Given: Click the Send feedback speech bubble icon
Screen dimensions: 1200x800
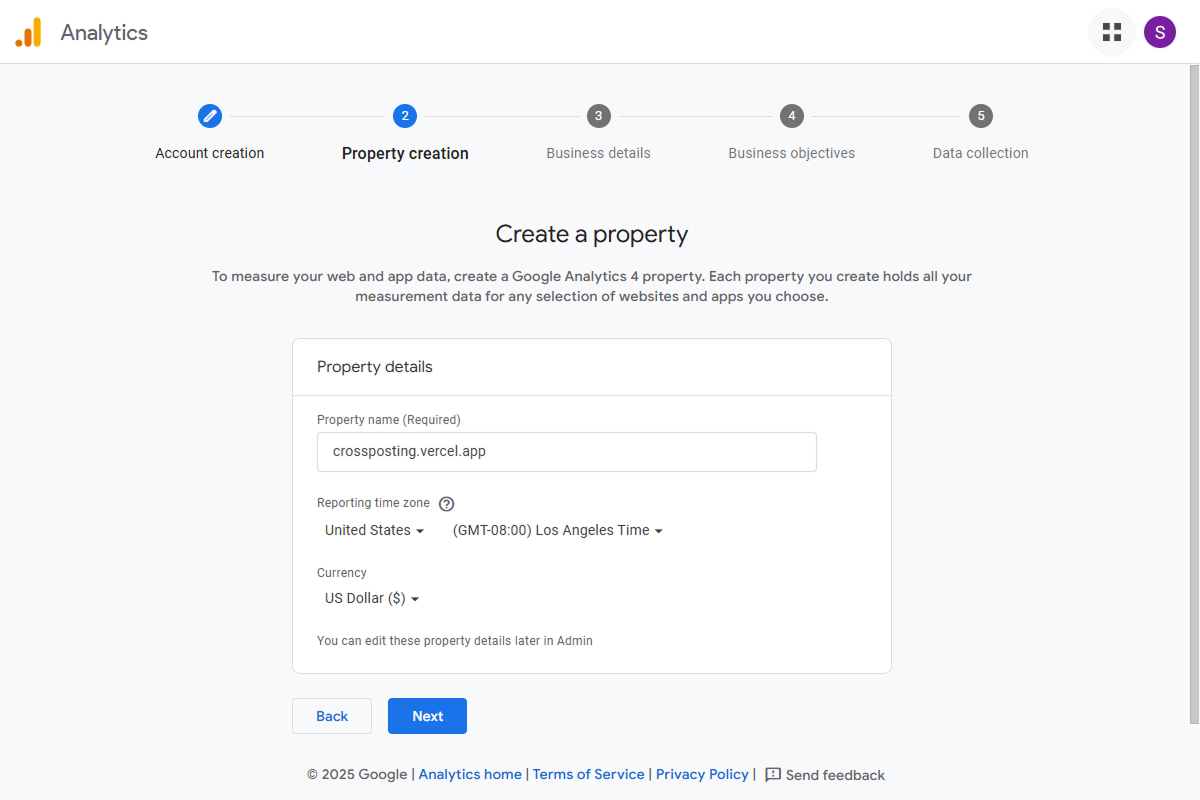Looking at the screenshot, I should pyautogui.click(x=771, y=774).
